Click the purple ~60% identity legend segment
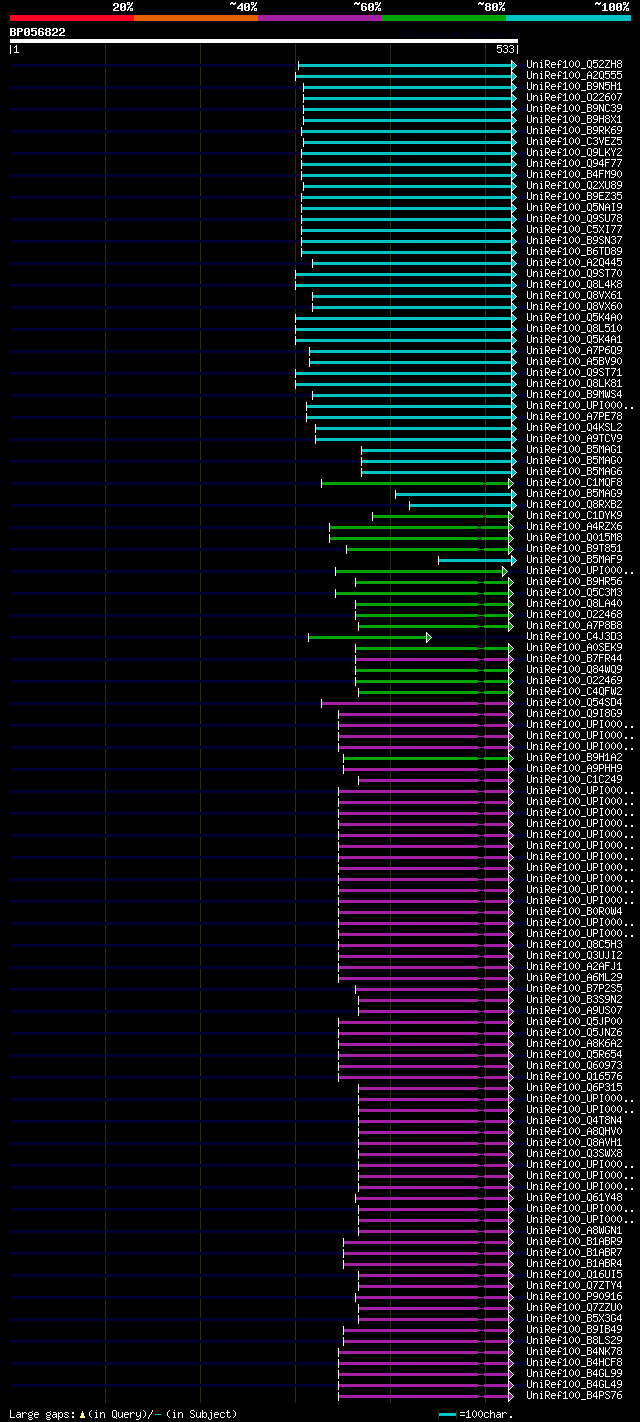Image resolution: width=640 pixels, height=1422 pixels. point(320,17)
